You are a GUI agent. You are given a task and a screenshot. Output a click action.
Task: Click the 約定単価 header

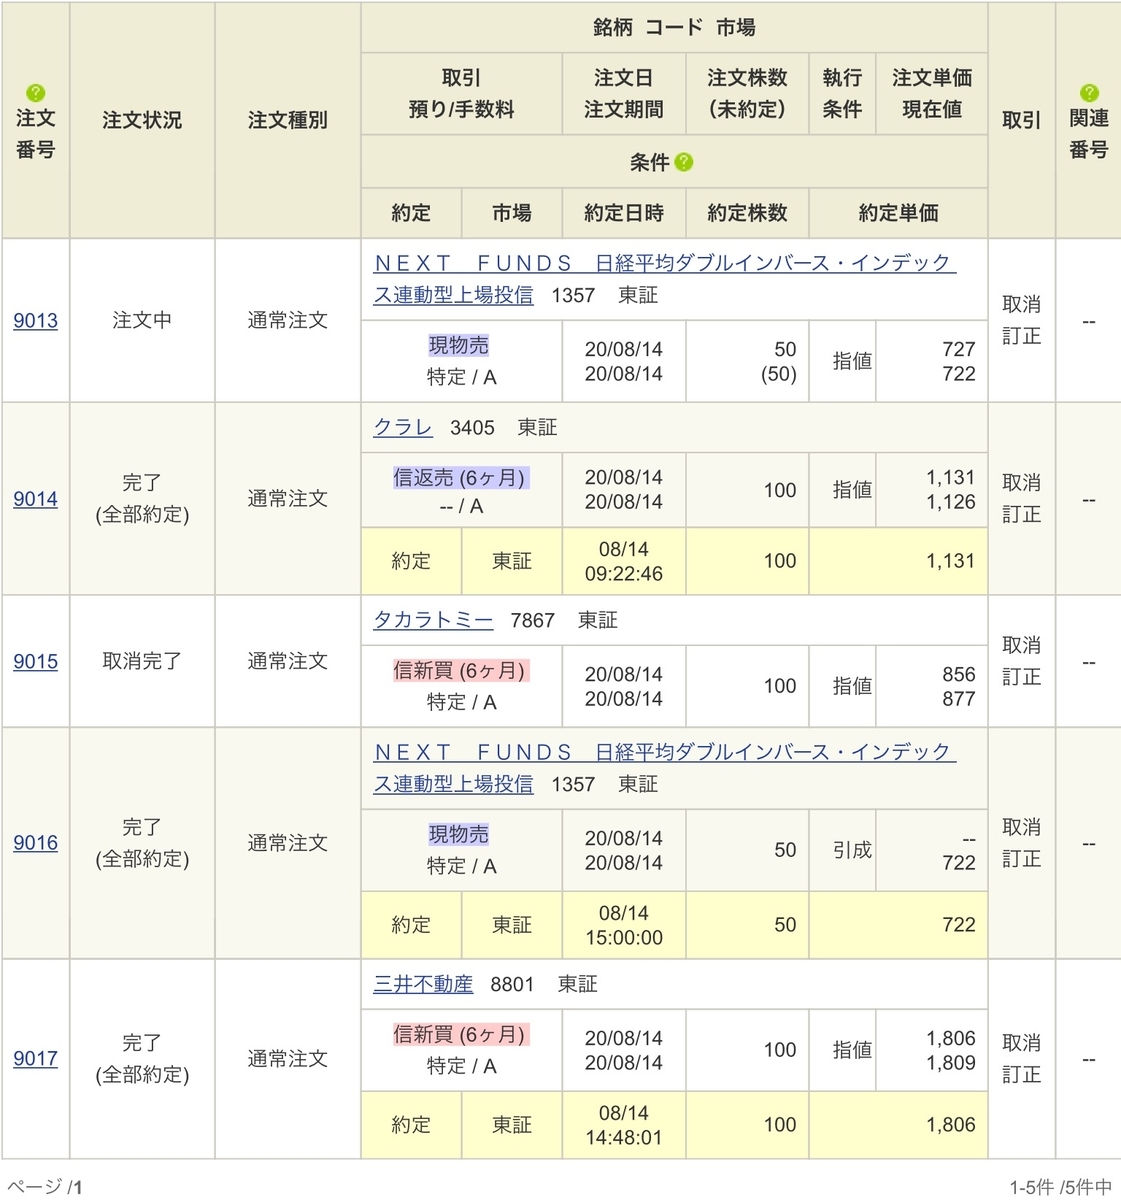[x=898, y=213]
